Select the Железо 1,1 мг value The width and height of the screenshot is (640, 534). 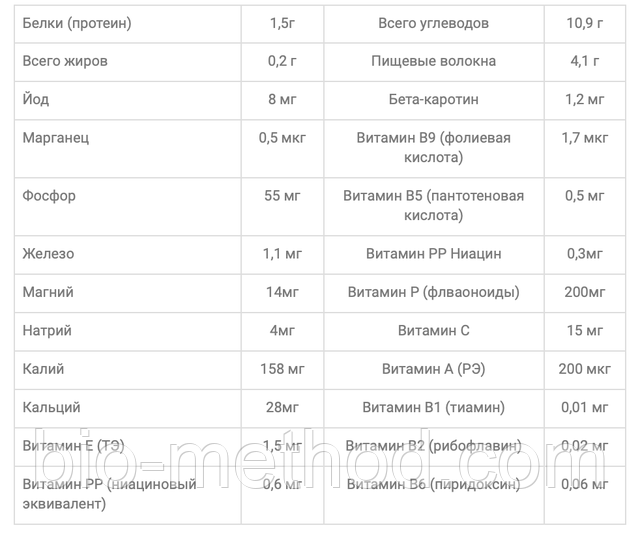[282, 254]
